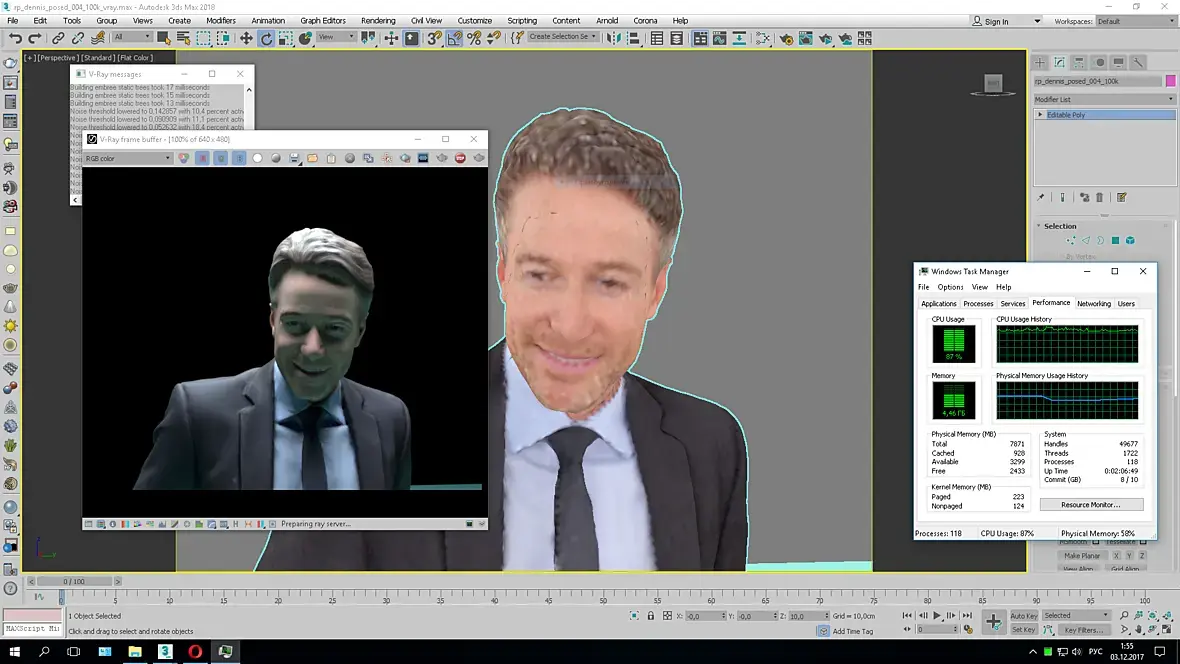Switch to Networking tab in Task Manager
Image resolution: width=1180 pixels, height=664 pixels.
coord(1093,303)
